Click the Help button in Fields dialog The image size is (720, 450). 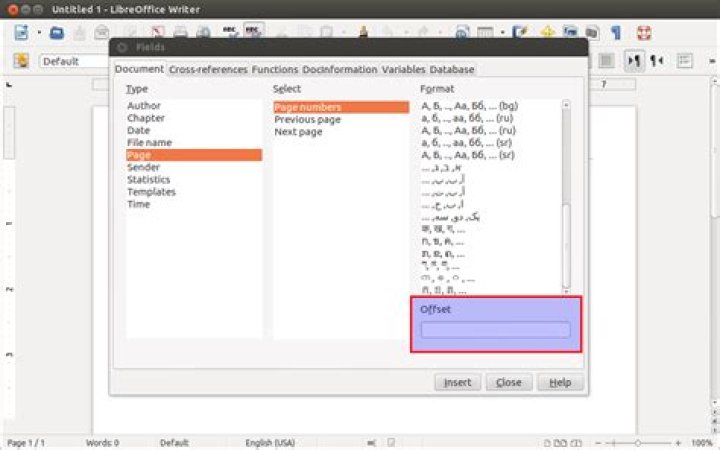(x=560, y=382)
